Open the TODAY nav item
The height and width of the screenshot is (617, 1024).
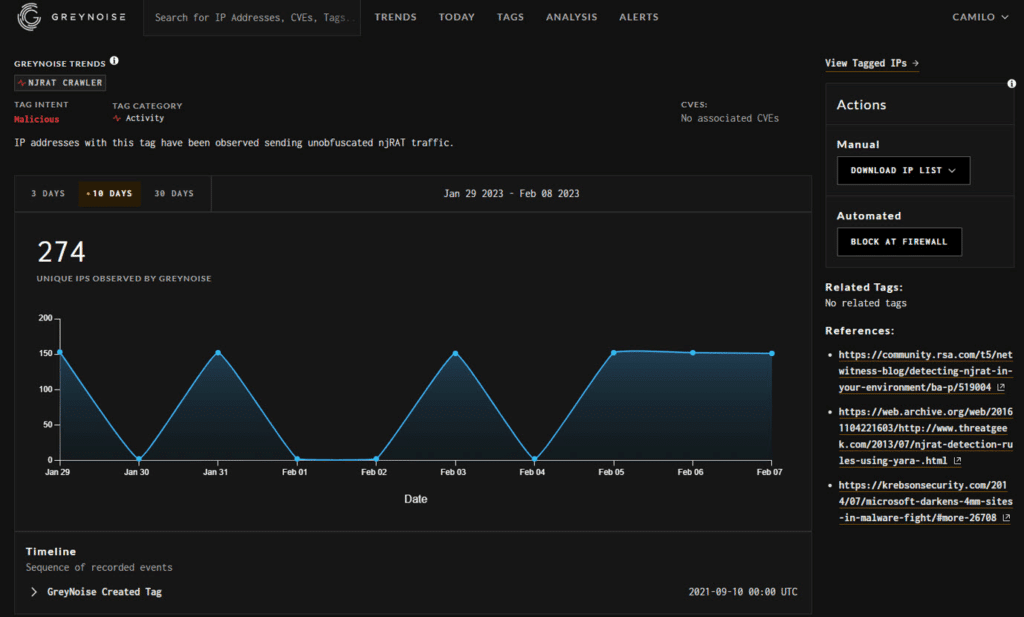[456, 17]
